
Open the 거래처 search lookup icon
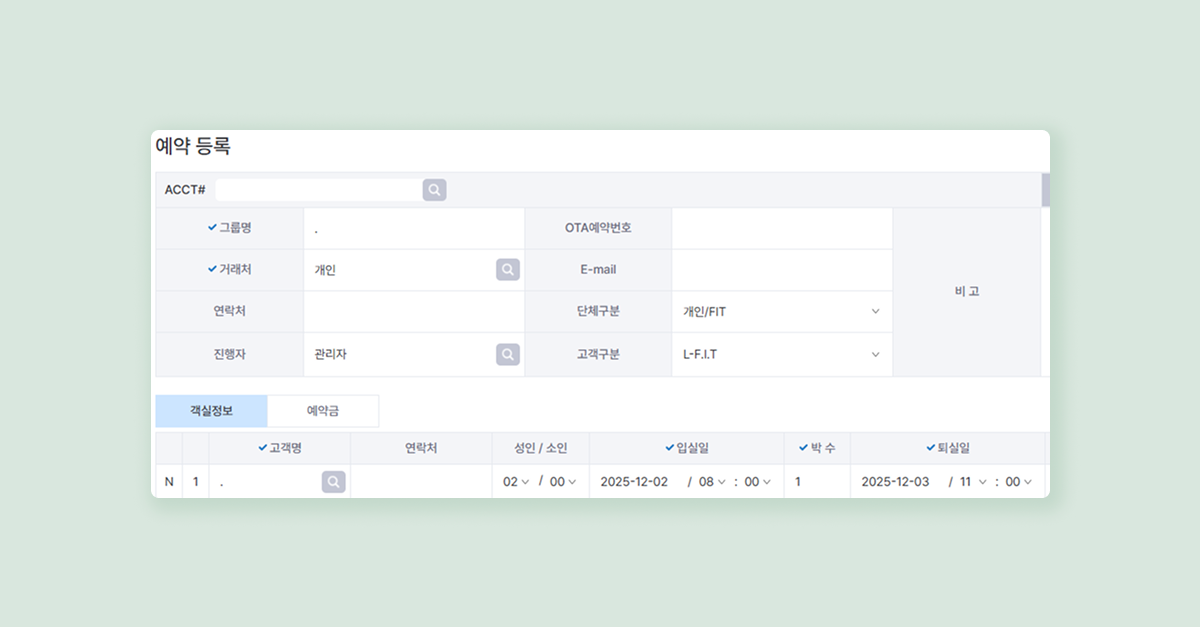tap(508, 270)
